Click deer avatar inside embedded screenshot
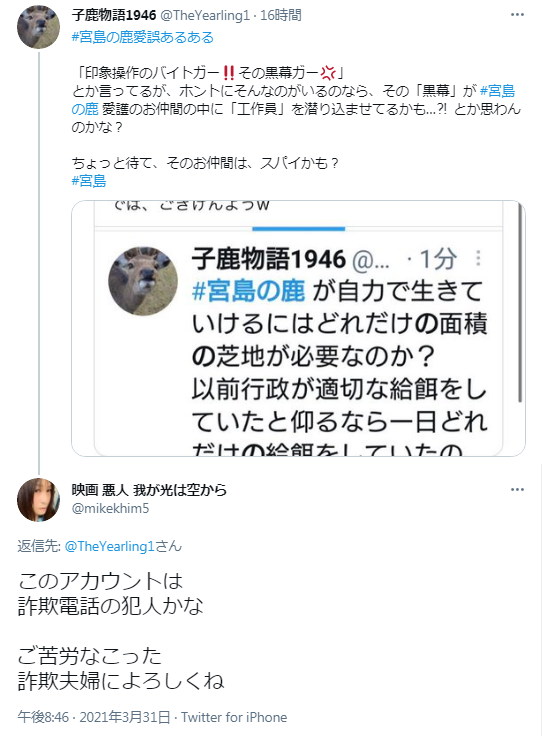The height and width of the screenshot is (737, 544). pyautogui.click(x=143, y=281)
